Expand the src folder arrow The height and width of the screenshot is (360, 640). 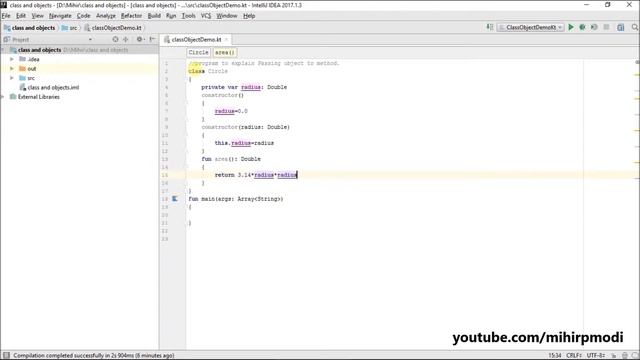(x=12, y=78)
